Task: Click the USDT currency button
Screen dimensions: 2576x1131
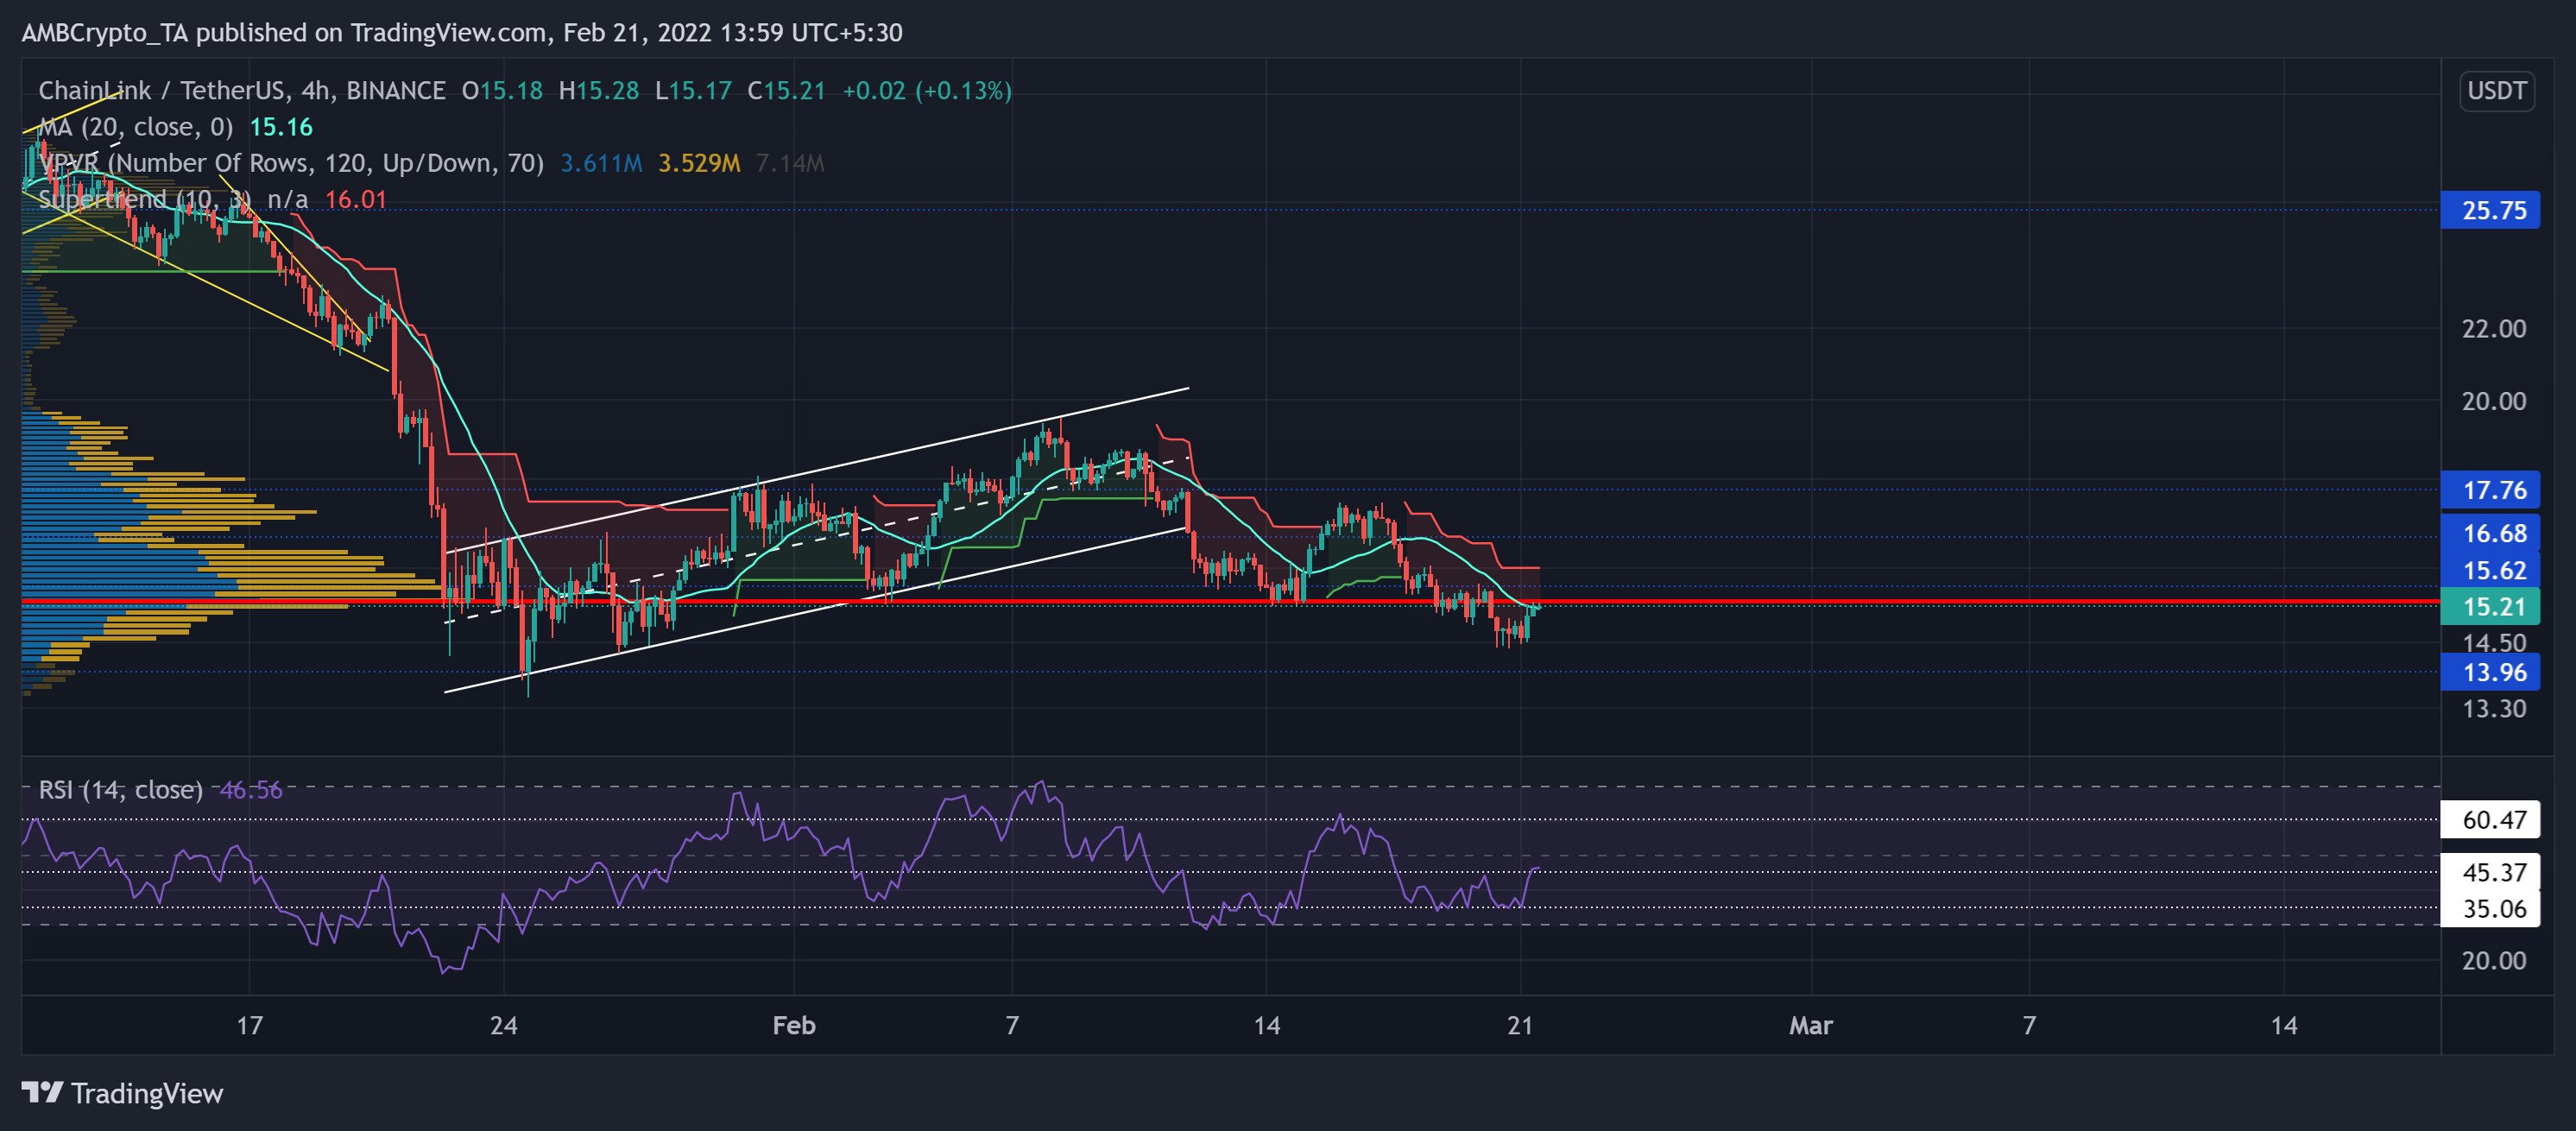Action: coord(2496,91)
